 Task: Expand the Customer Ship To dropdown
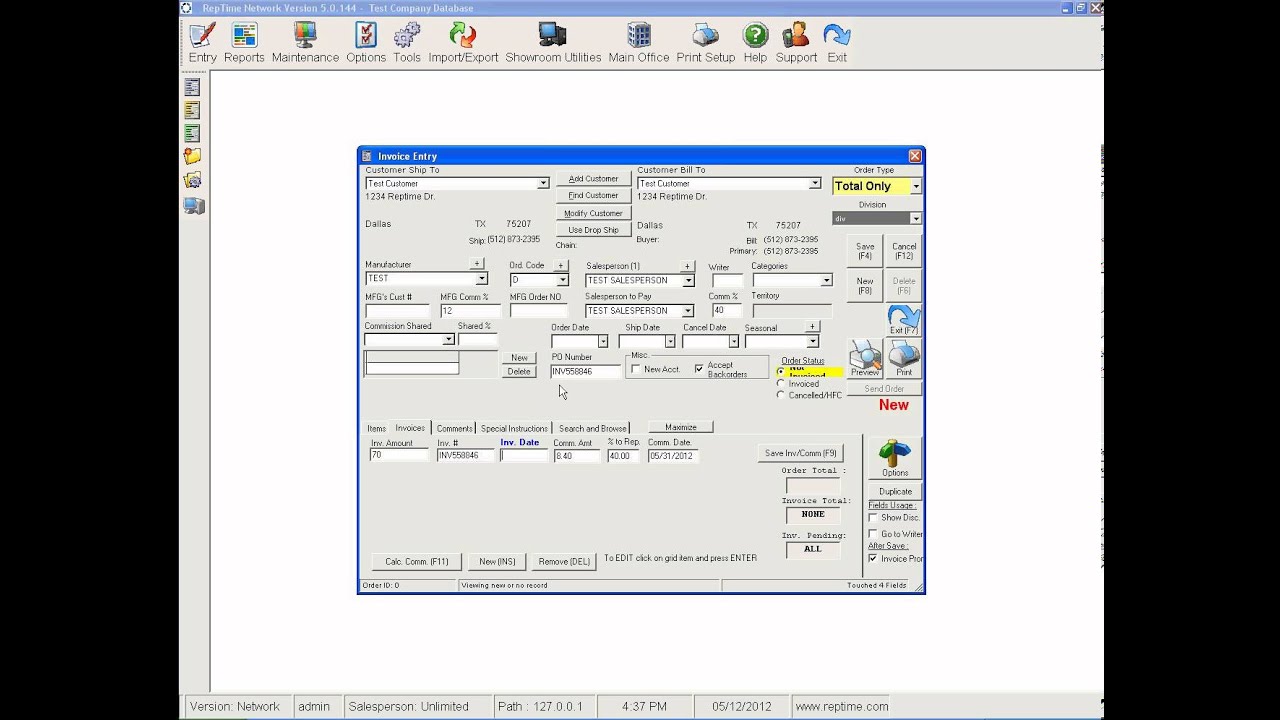[543, 184]
